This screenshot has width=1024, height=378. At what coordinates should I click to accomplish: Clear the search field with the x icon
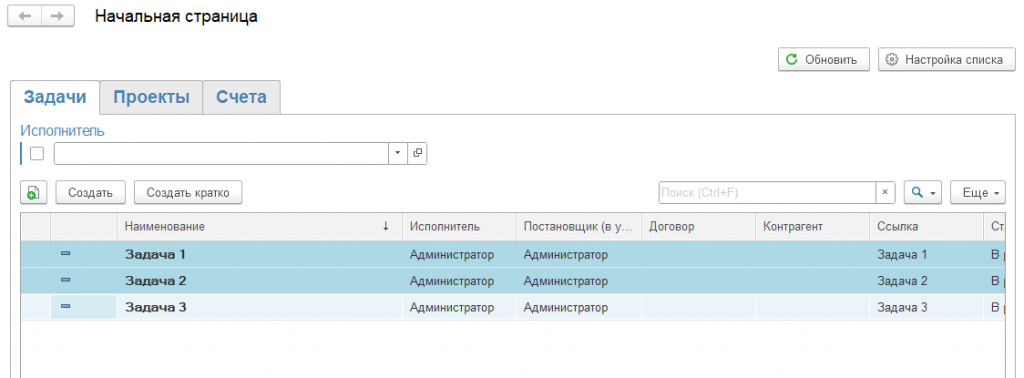[885, 193]
